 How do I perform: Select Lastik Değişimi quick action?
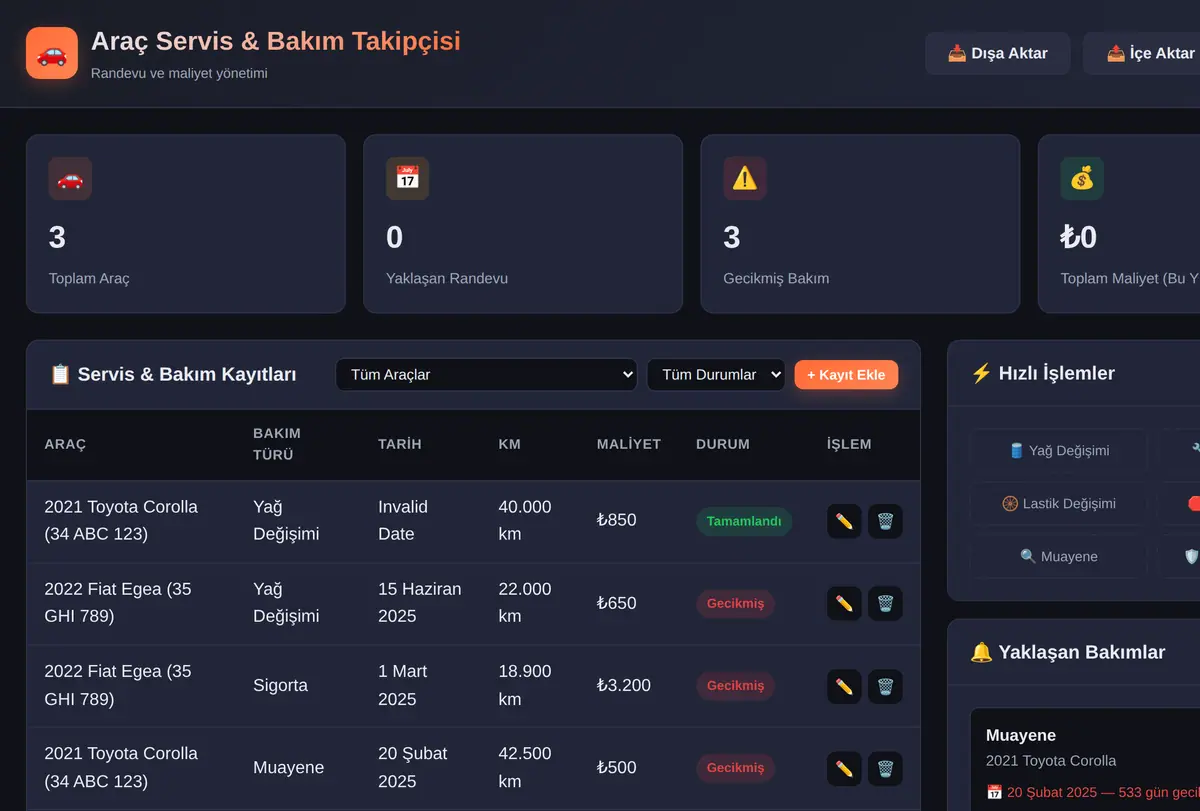(x=1059, y=504)
